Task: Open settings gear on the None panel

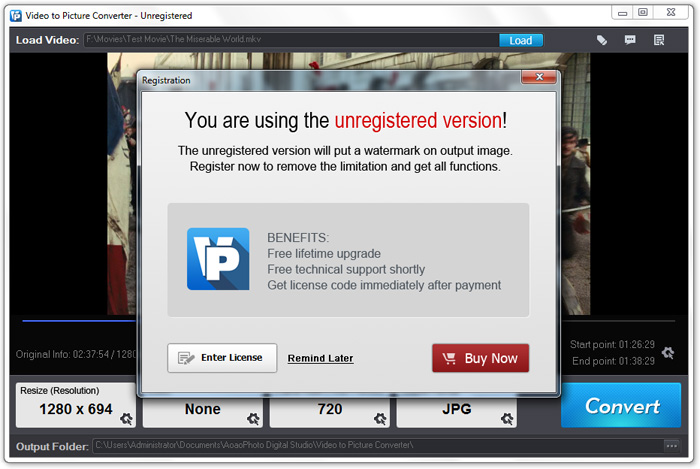Action: [x=253, y=419]
